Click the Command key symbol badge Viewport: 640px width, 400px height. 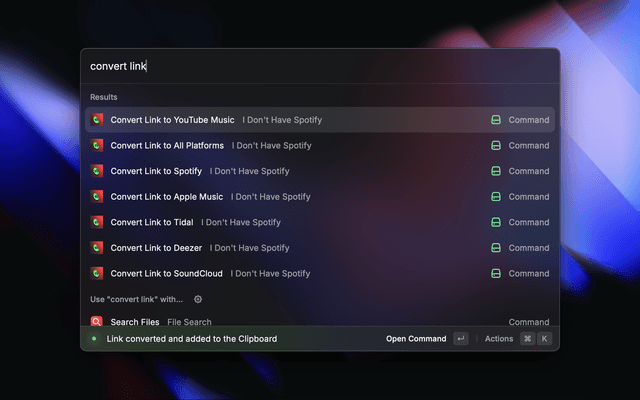point(527,339)
